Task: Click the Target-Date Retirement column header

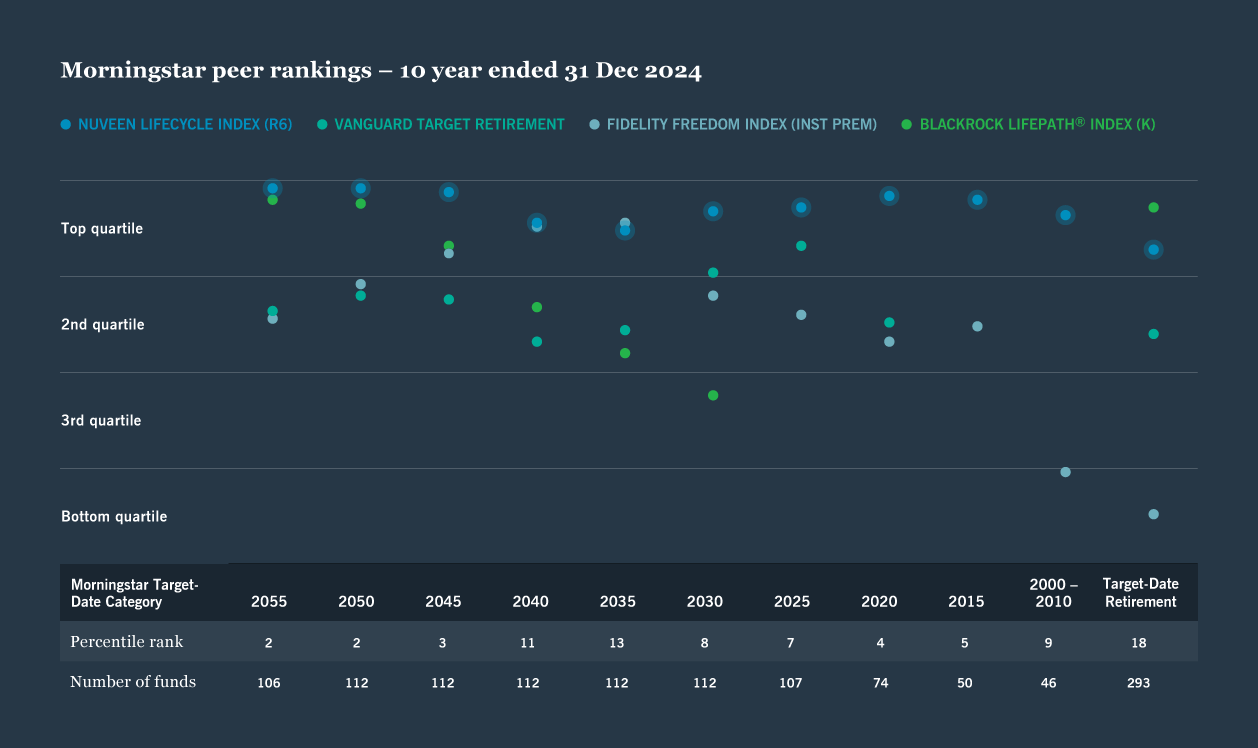Action: tap(1140, 593)
